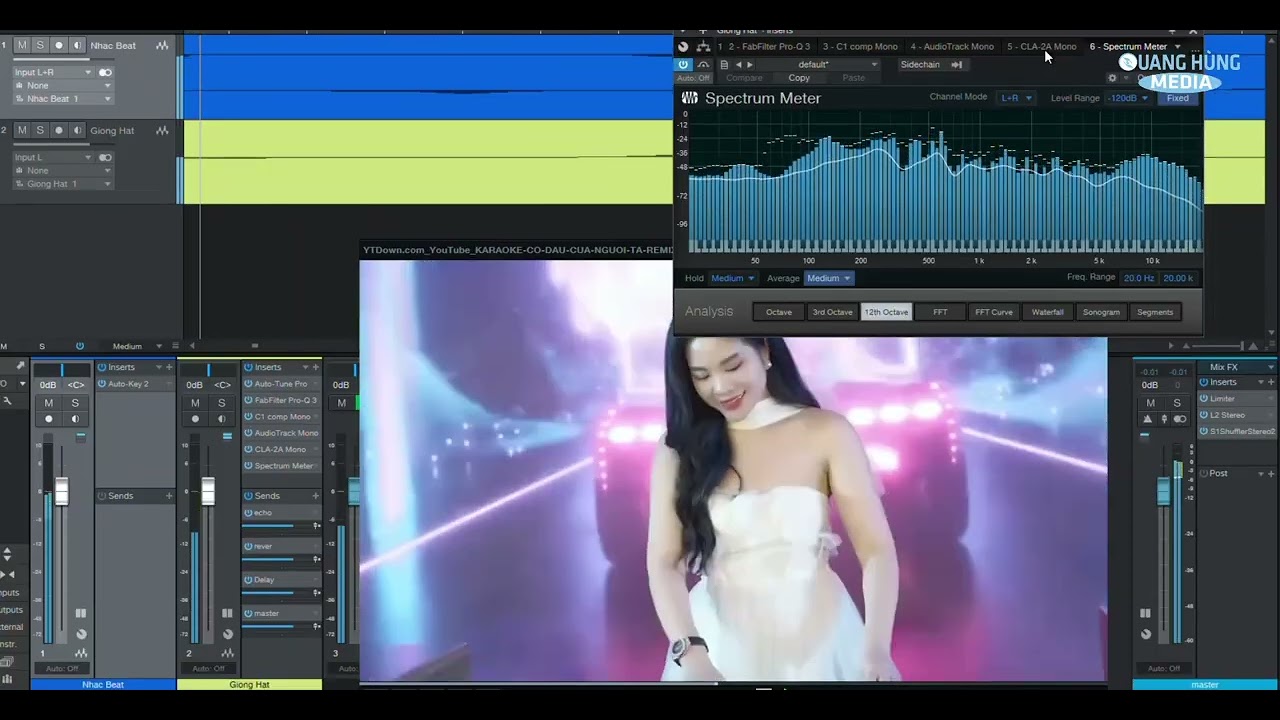Add a send to Nhac Beat channel
Screen dimensions: 1280x720
point(169,496)
